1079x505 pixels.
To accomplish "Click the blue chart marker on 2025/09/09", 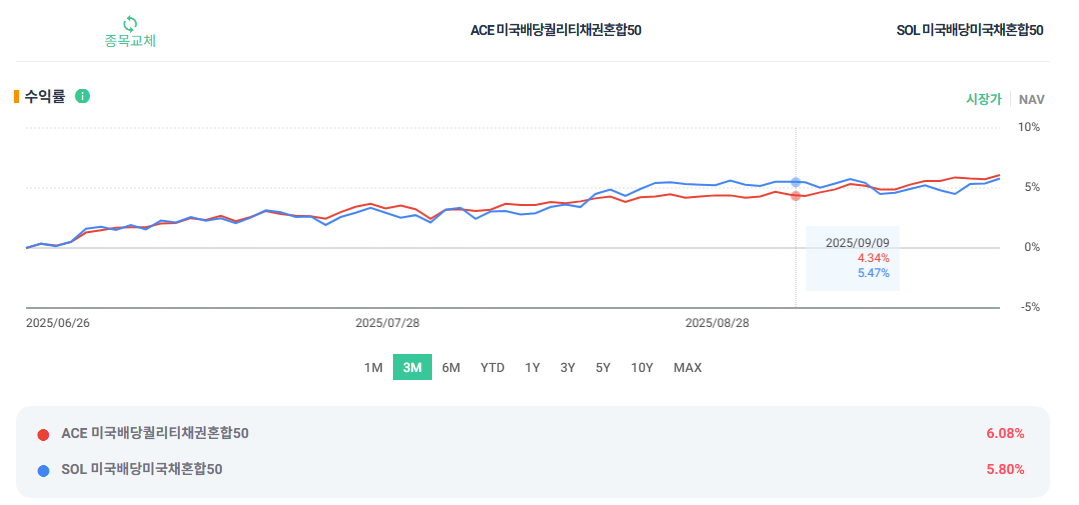I will click(795, 182).
